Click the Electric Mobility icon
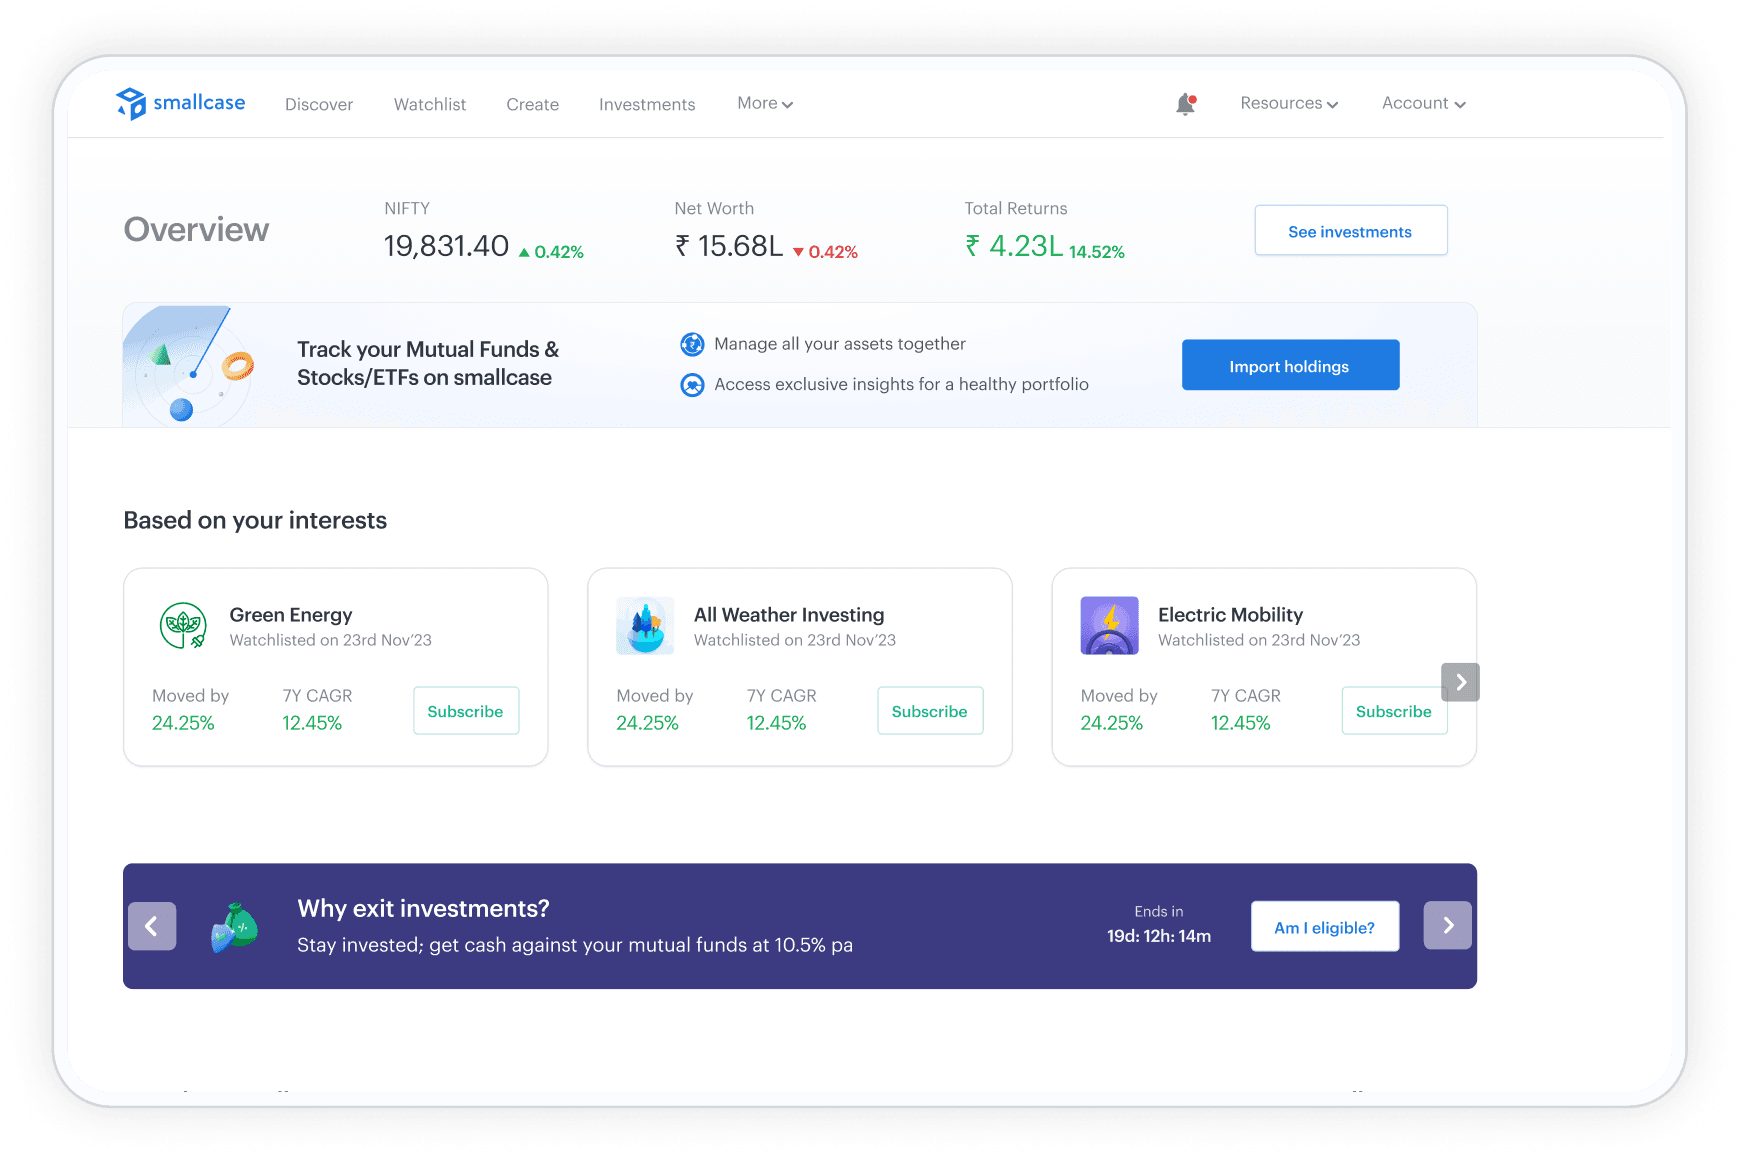 click(x=1110, y=626)
